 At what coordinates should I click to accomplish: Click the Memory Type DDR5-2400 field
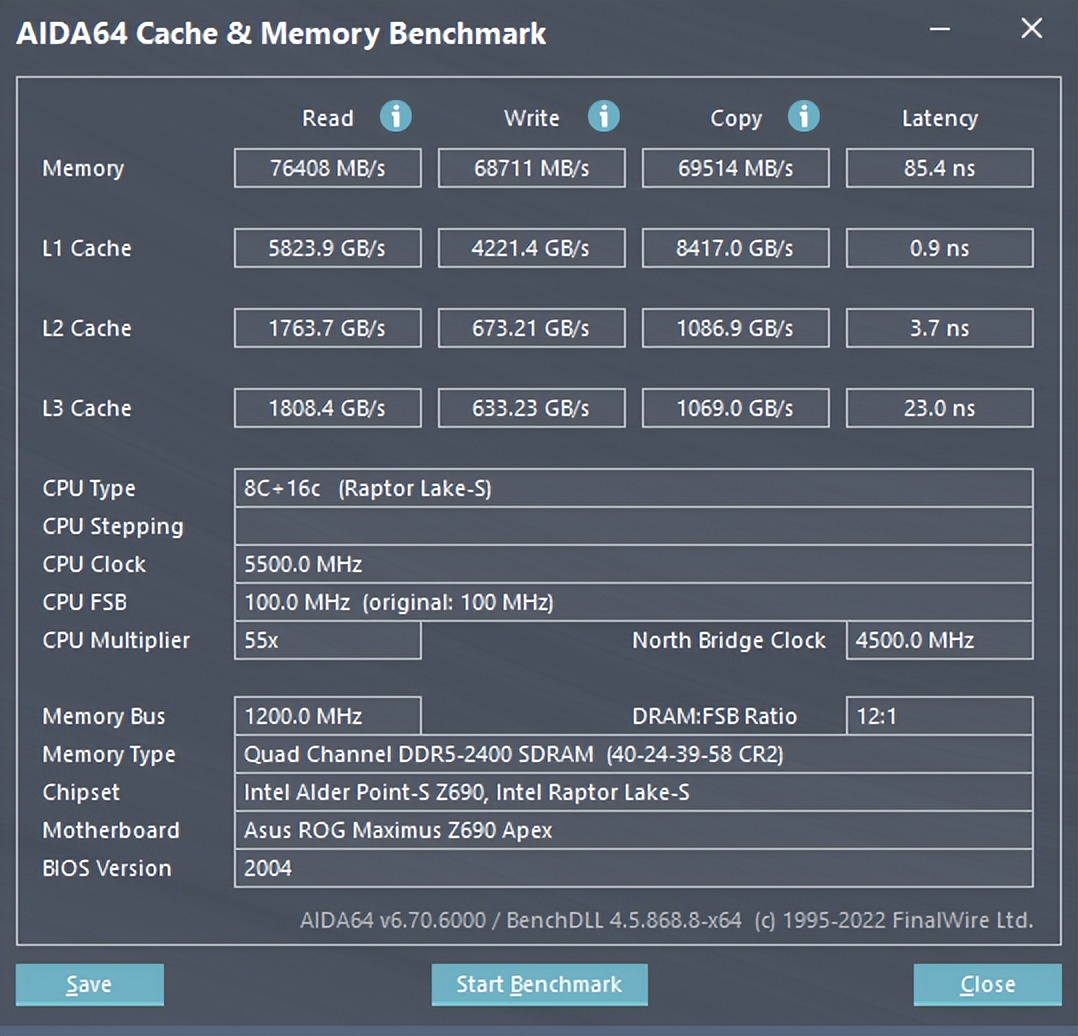[x=634, y=754]
